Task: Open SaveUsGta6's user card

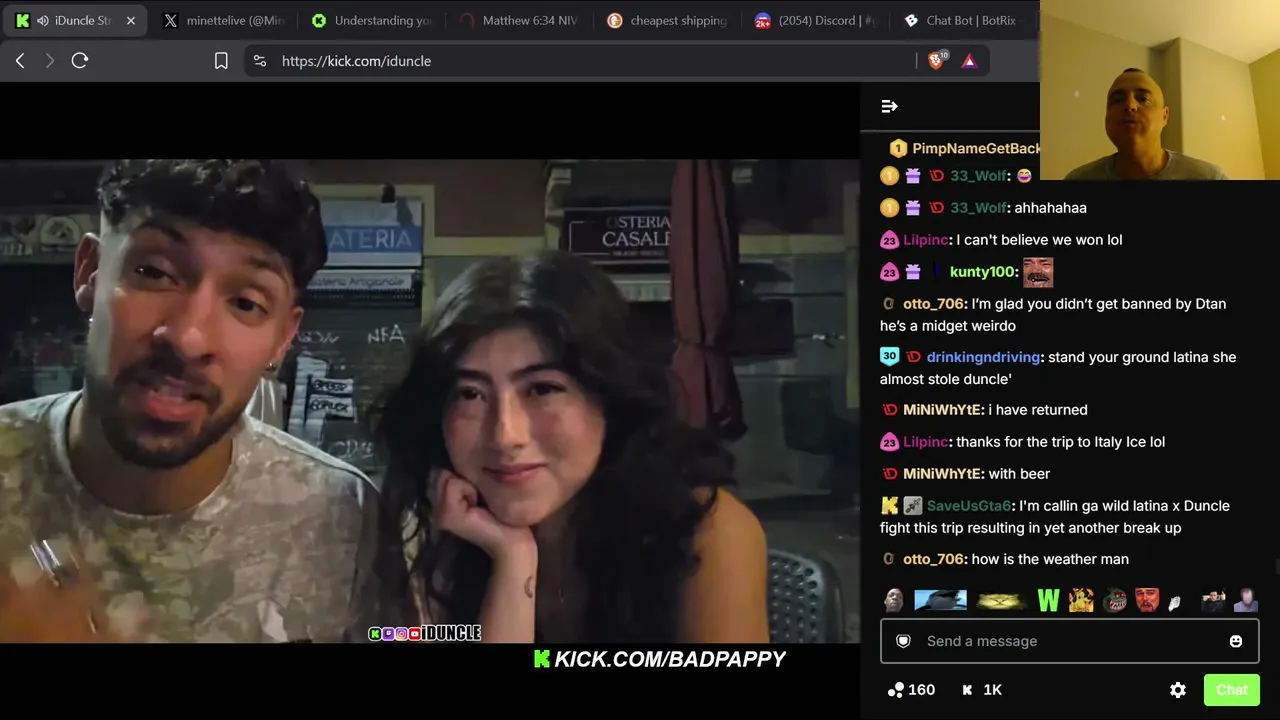Action: coord(969,506)
